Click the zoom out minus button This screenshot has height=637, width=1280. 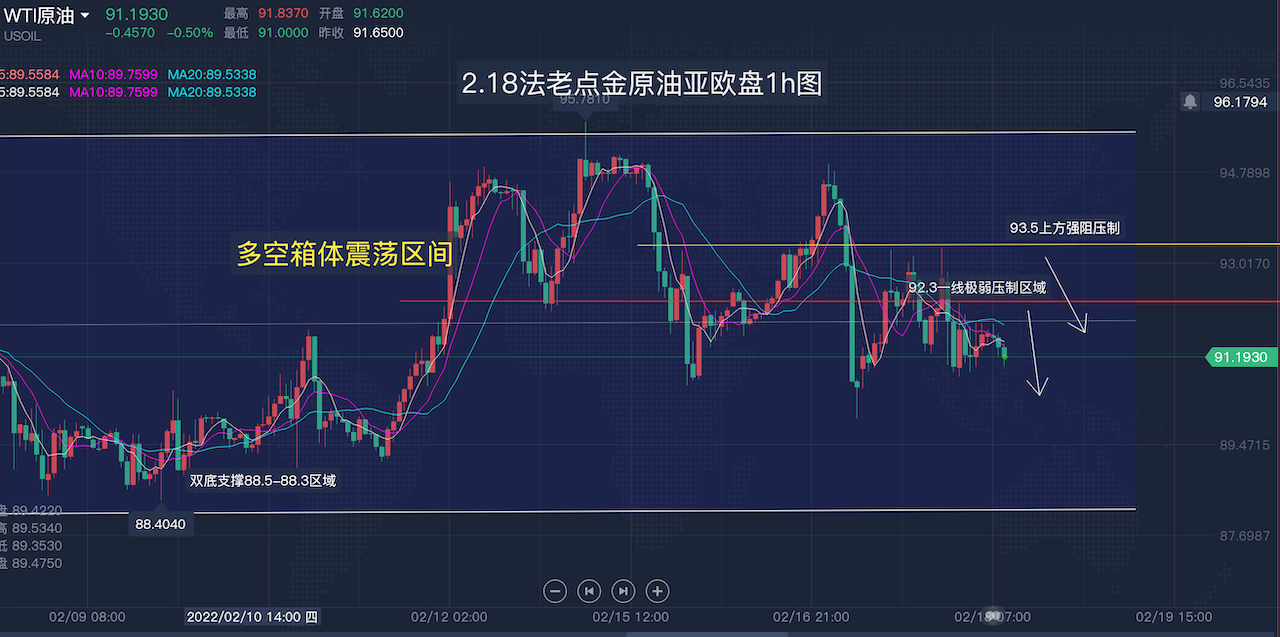tap(555, 591)
